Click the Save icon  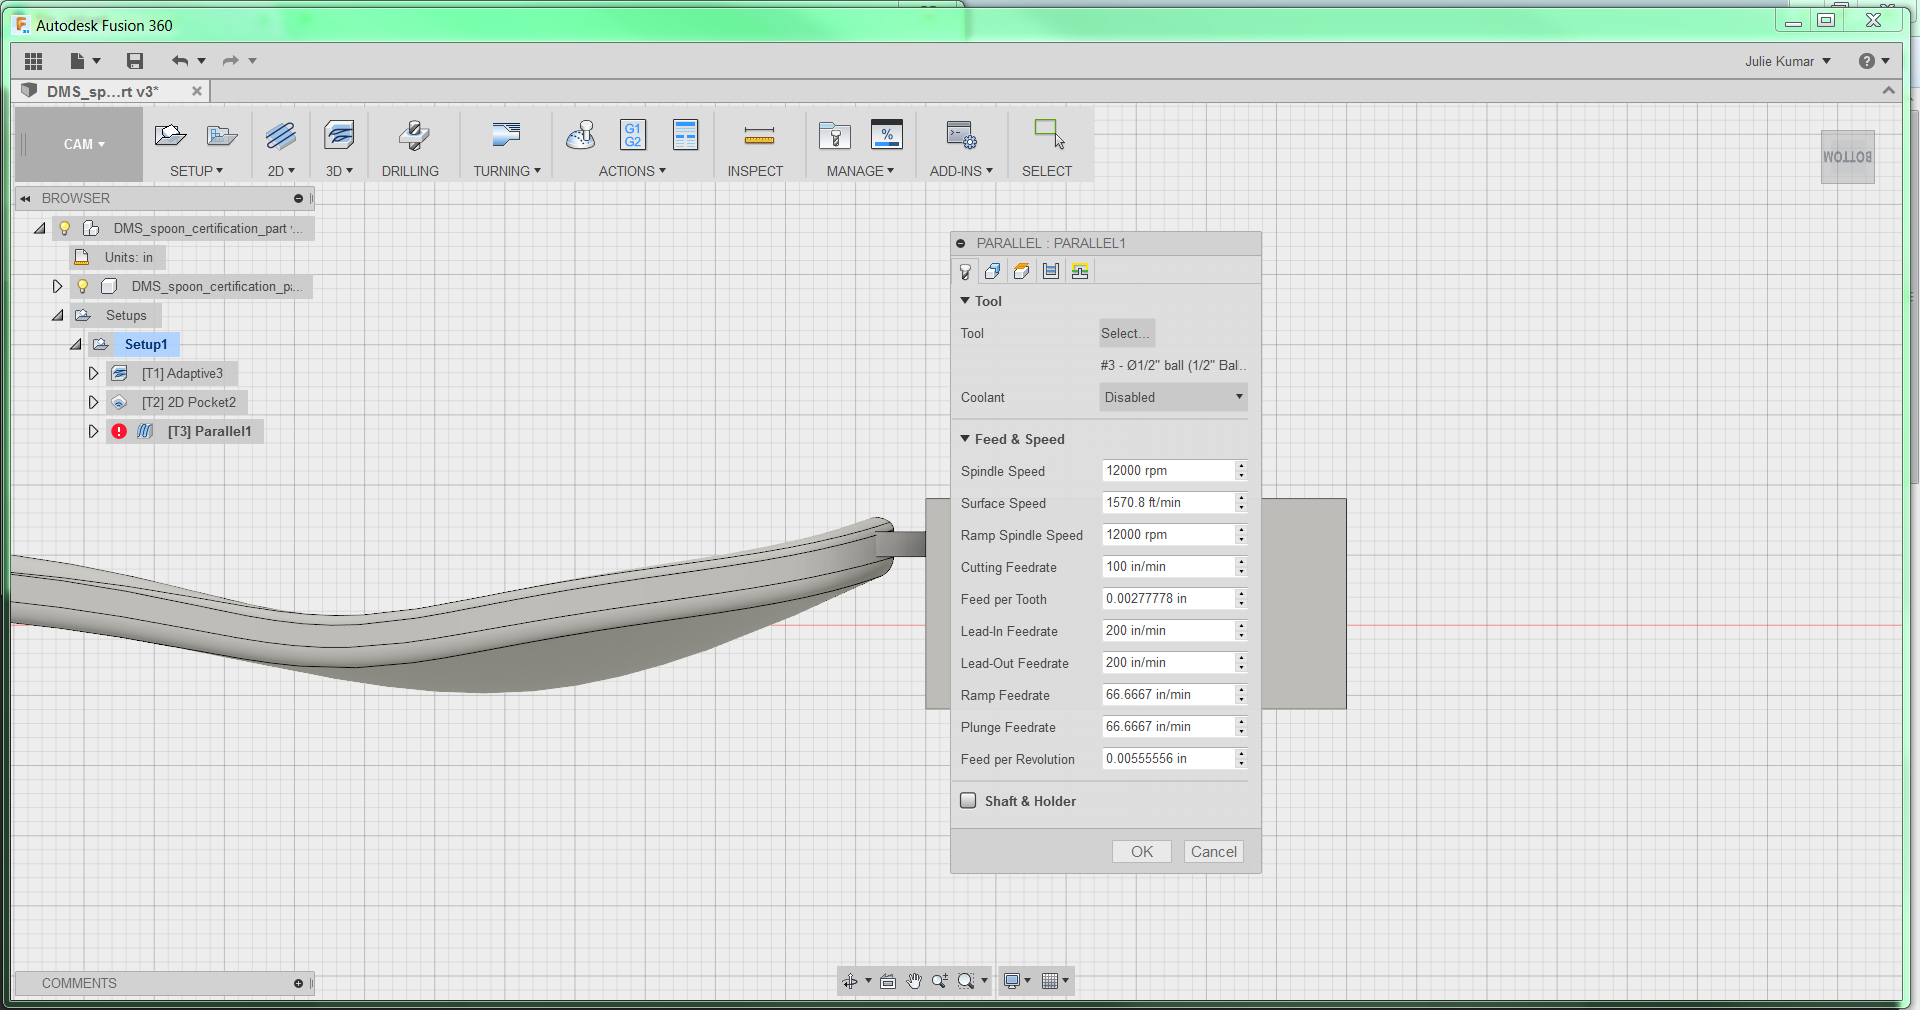point(135,61)
